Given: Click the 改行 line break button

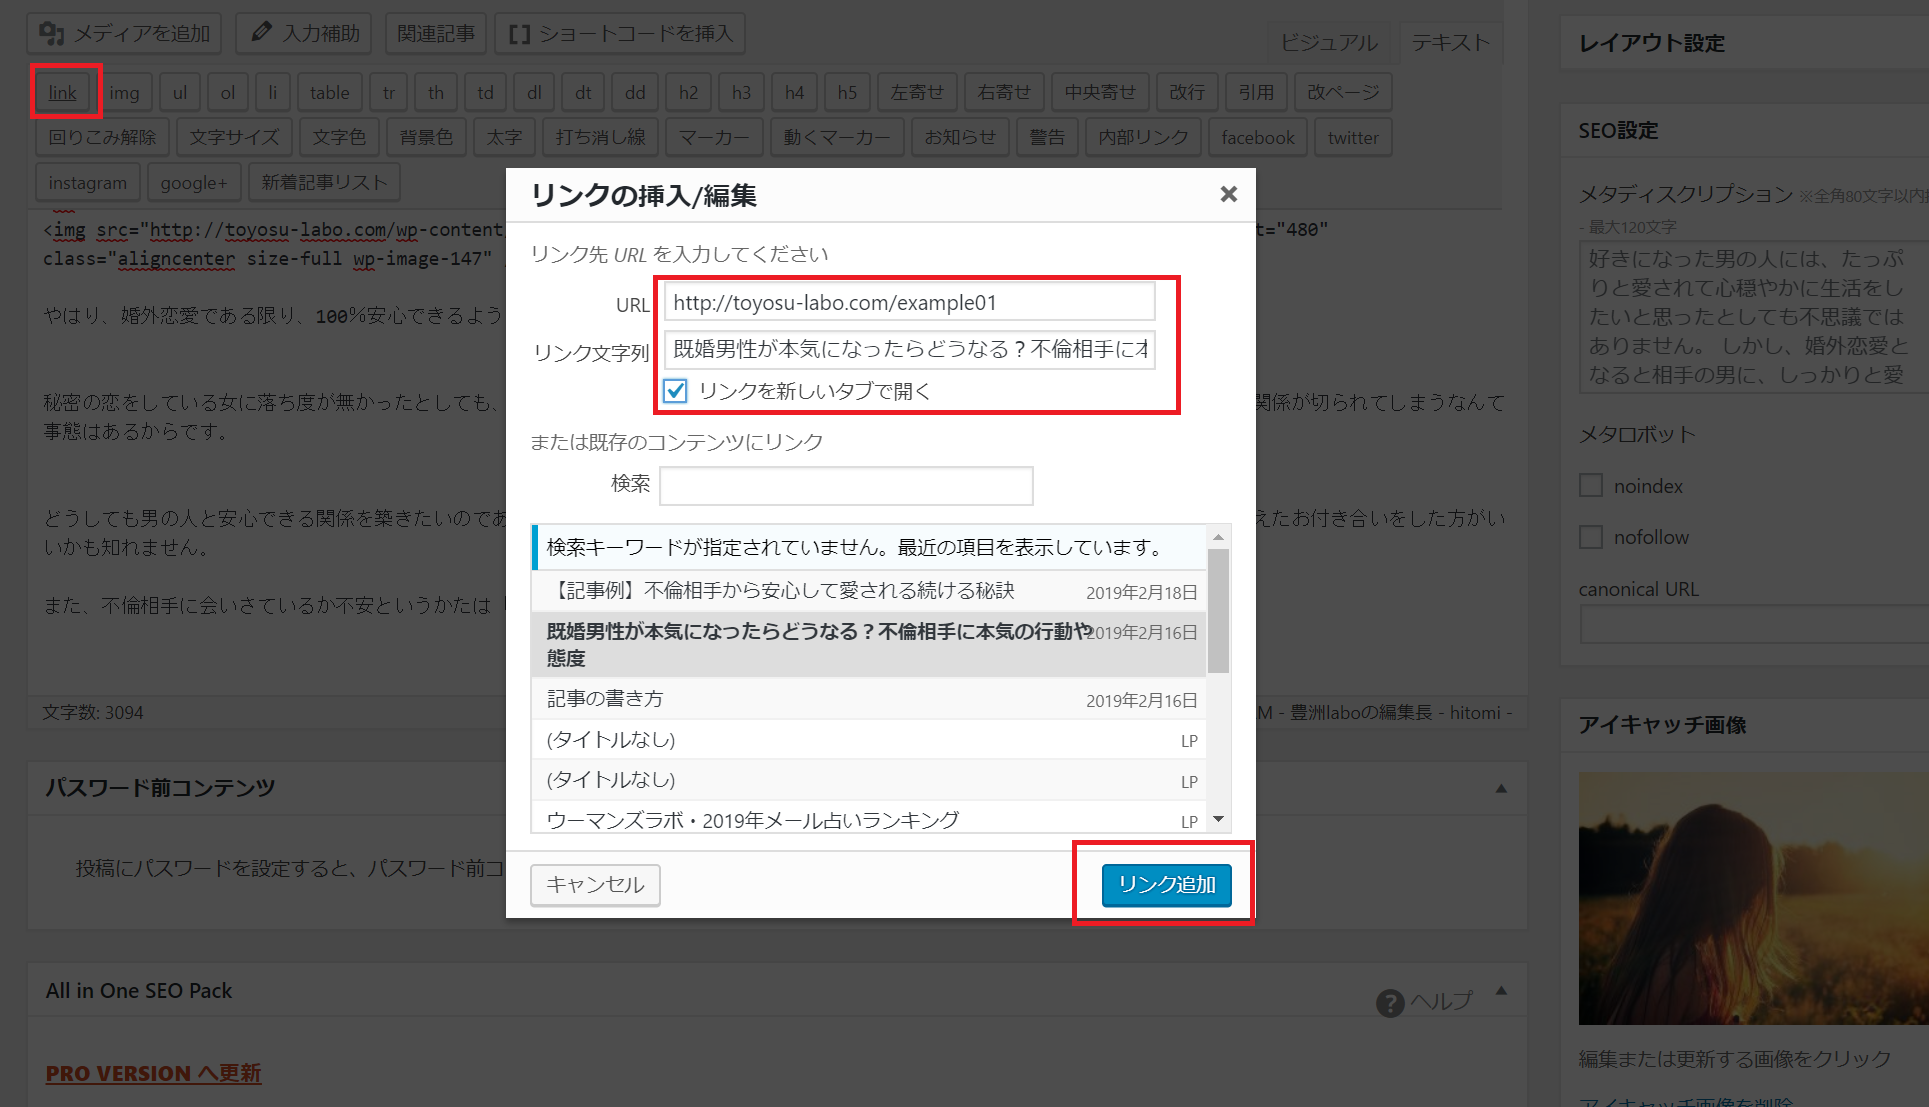Looking at the screenshot, I should click(1187, 92).
